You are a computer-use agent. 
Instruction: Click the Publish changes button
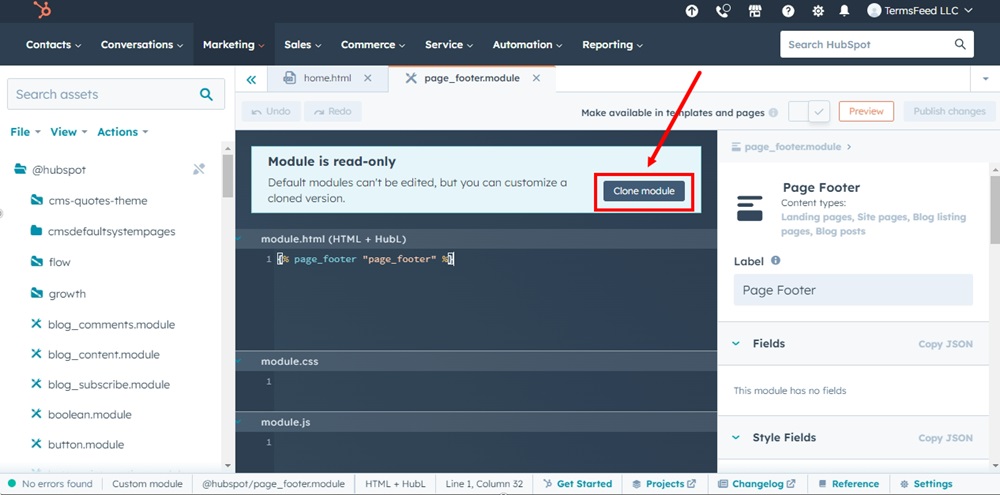(949, 112)
